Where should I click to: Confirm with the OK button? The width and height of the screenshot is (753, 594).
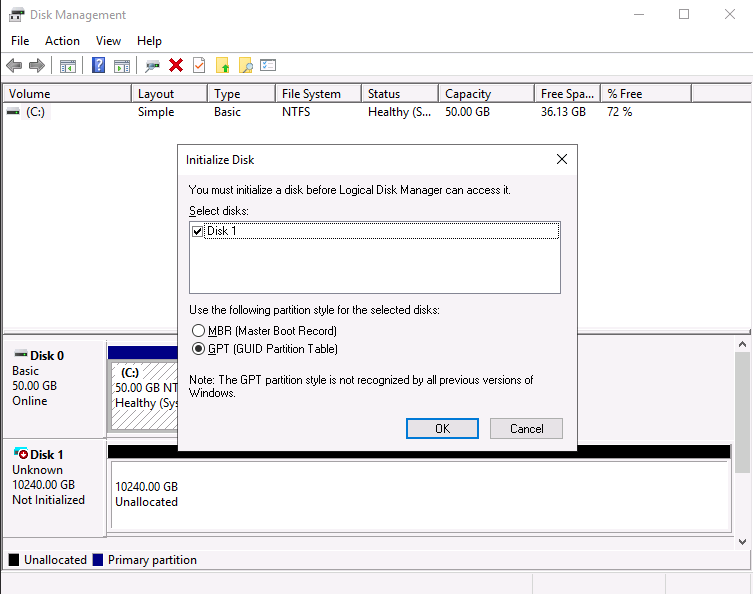tap(442, 428)
